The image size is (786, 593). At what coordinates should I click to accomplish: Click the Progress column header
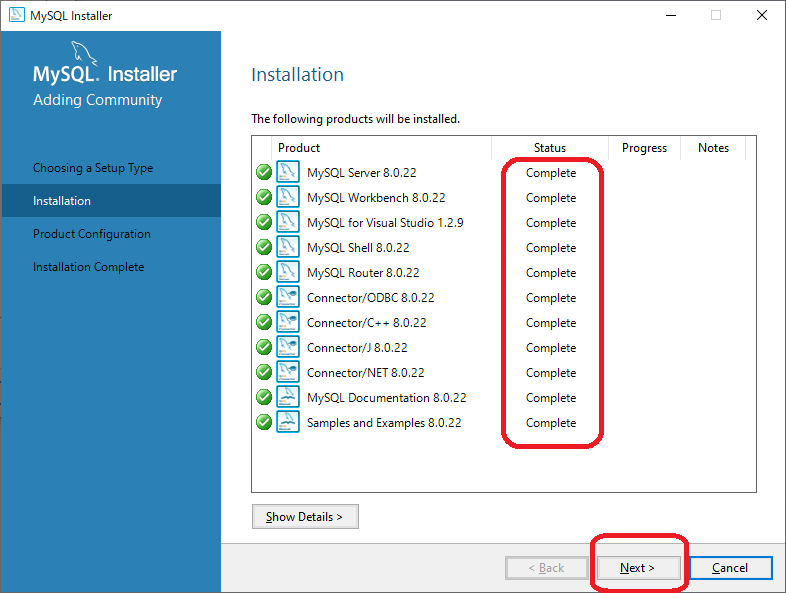[644, 148]
